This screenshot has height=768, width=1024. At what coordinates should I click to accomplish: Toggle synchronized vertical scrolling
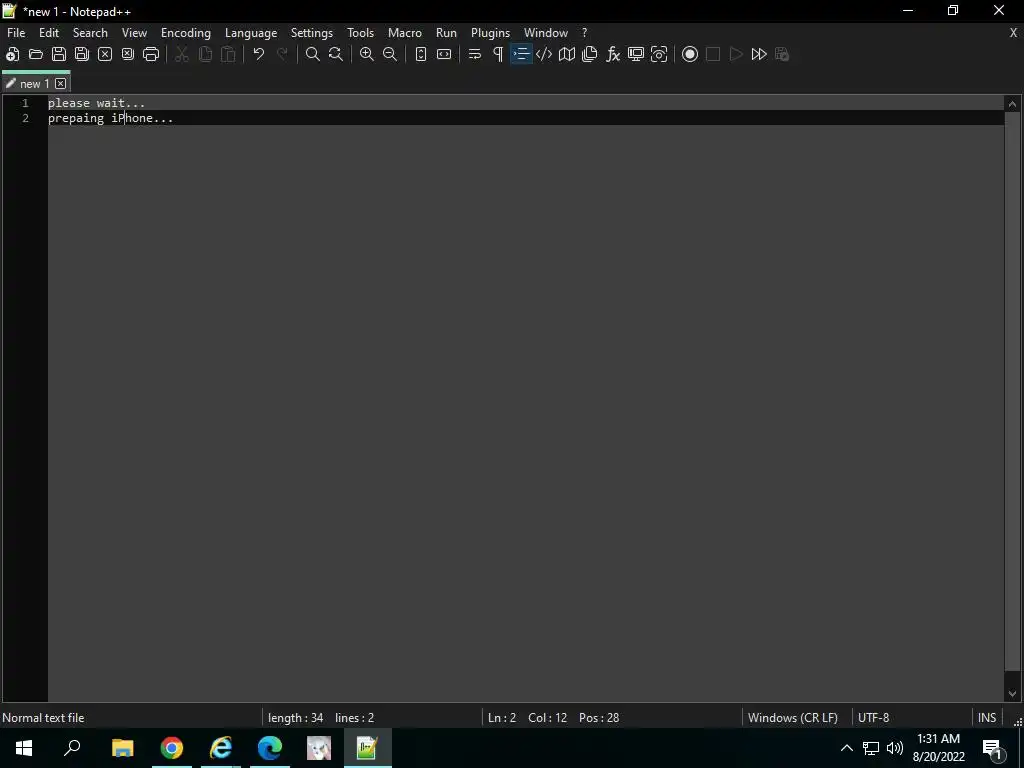coord(421,54)
